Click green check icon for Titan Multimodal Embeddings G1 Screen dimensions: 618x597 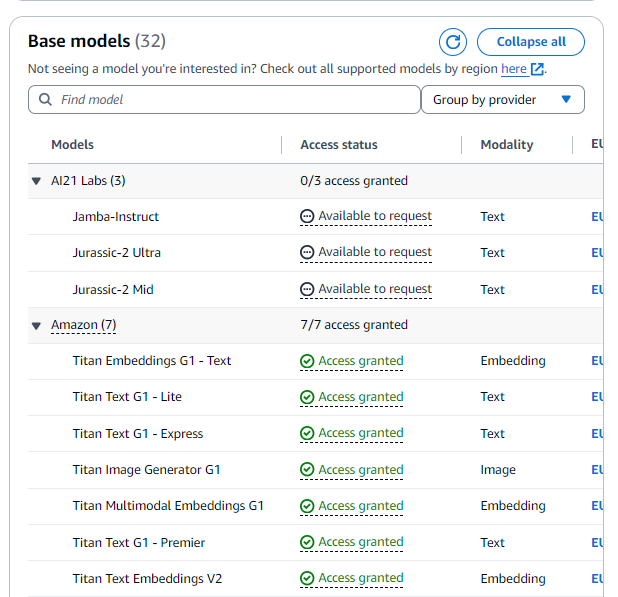(x=307, y=506)
